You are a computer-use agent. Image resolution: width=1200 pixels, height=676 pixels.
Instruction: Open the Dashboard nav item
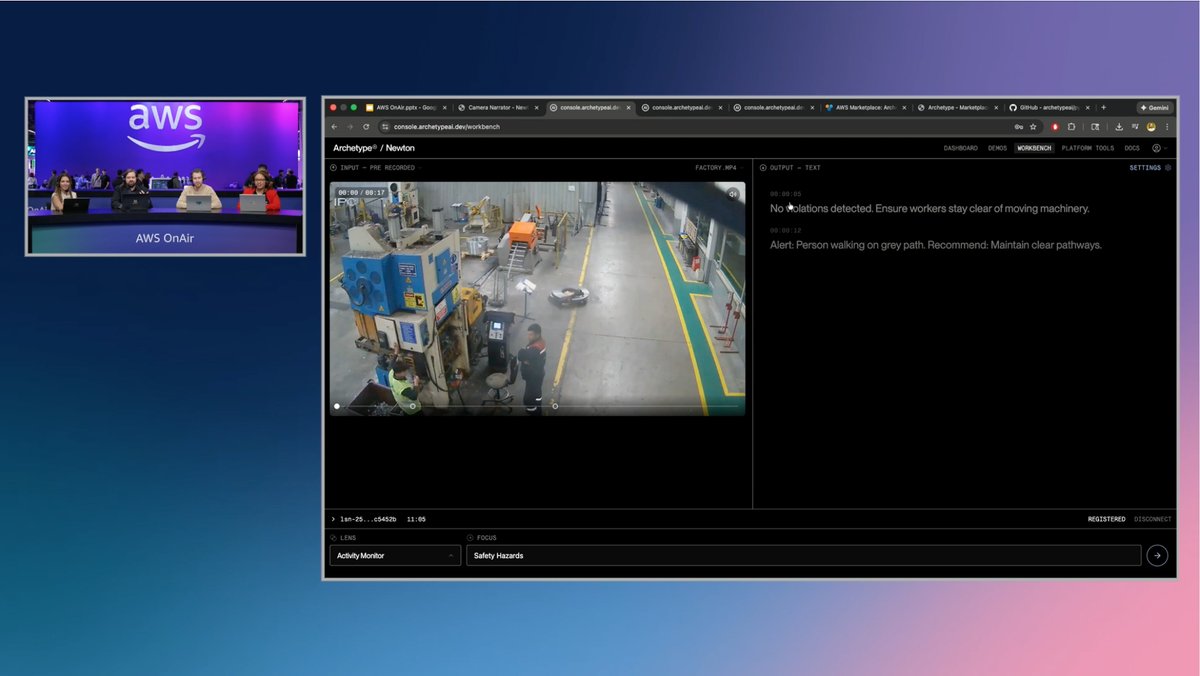tap(961, 148)
